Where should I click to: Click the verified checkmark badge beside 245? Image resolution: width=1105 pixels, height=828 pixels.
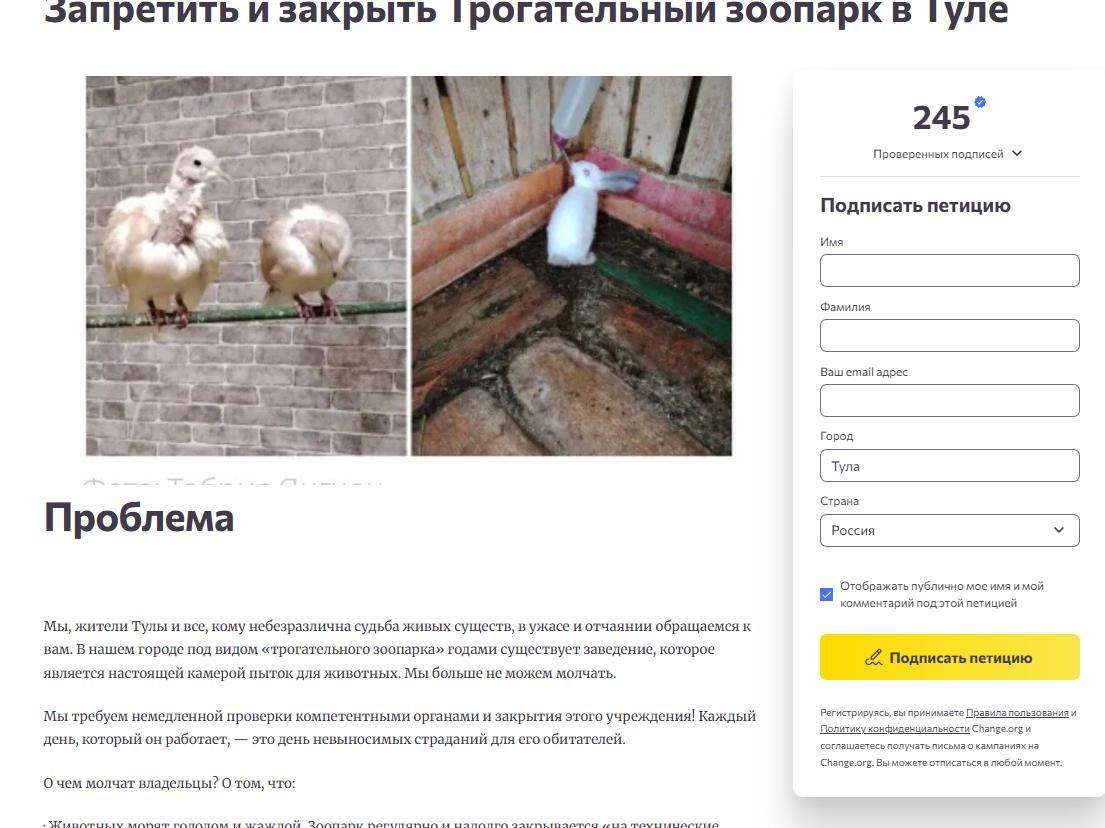[980, 102]
